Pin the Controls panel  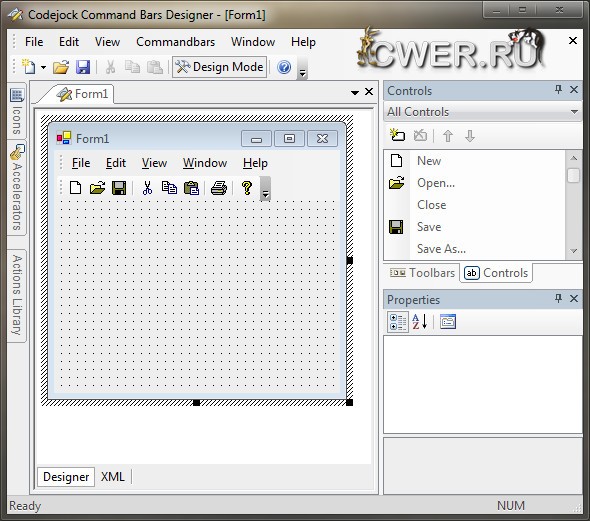558,90
